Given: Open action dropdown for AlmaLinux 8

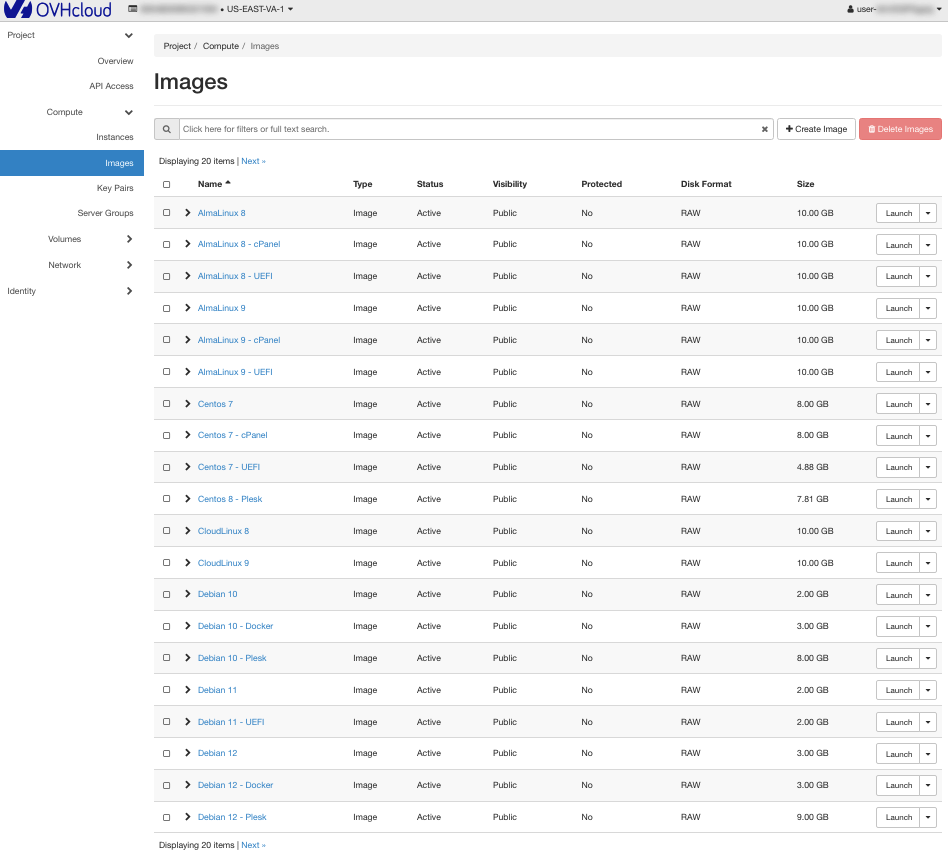Looking at the screenshot, I should (x=928, y=213).
